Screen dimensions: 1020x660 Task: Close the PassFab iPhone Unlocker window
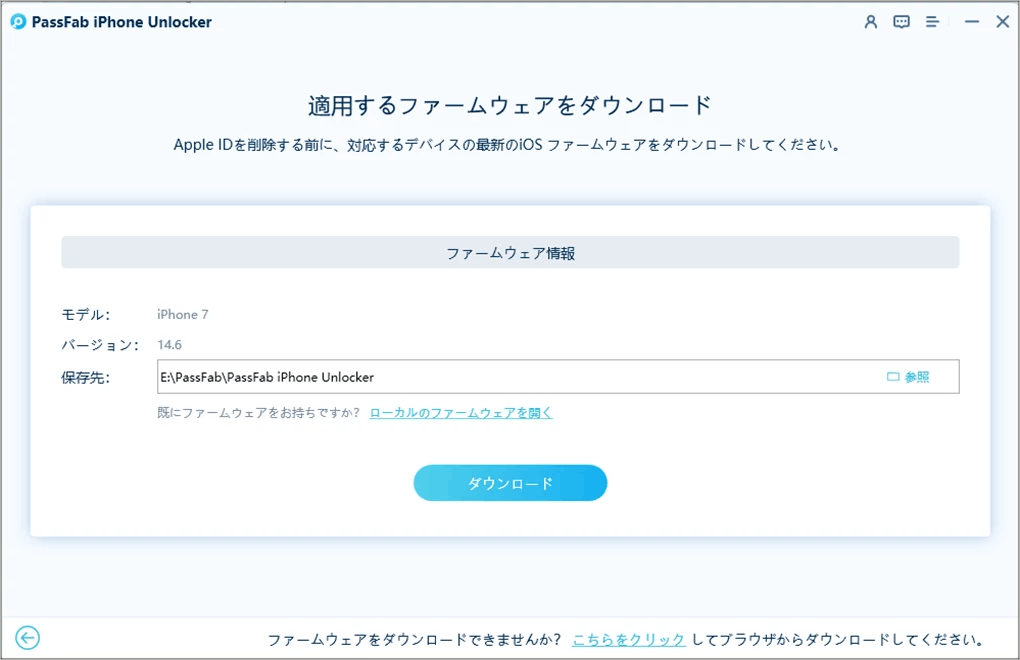coord(1002,22)
